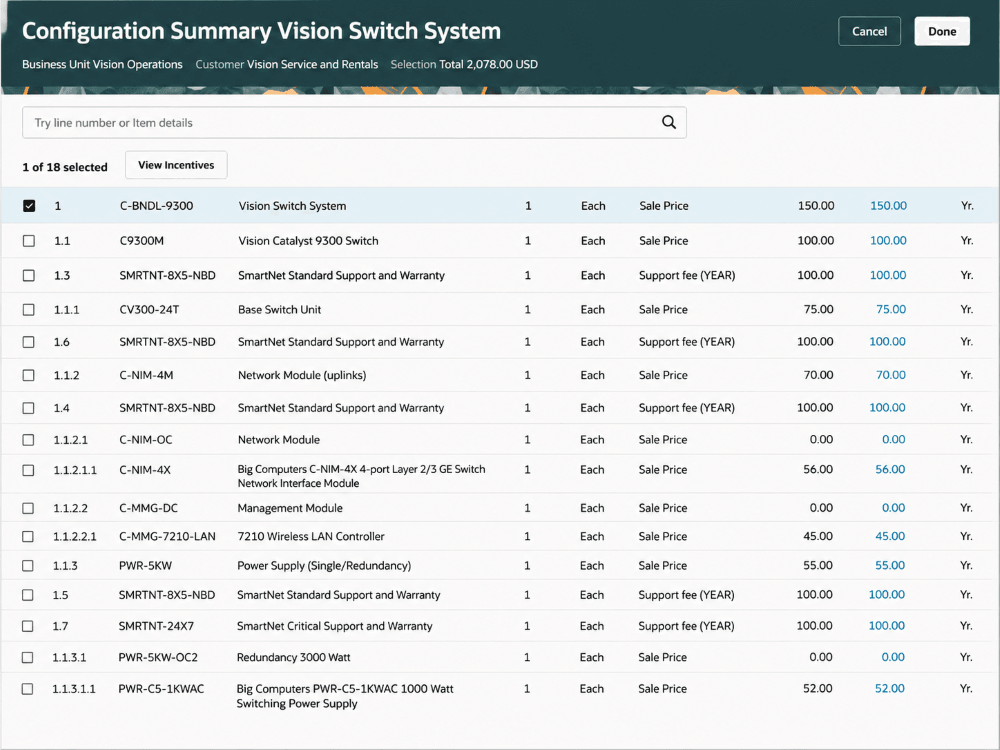The height and width of the screenshot is (750, 1000).
Task: Click the 7210 Wireless LAN Controller description
Action: (311, 536)
